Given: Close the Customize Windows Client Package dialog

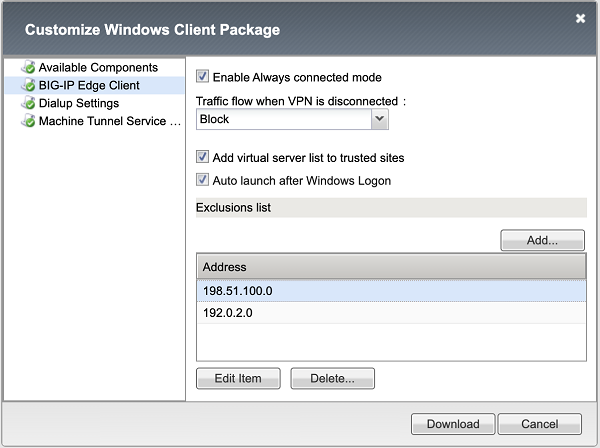Looking at the screenshot, I should pyautogui.click(x=580, y=18).
